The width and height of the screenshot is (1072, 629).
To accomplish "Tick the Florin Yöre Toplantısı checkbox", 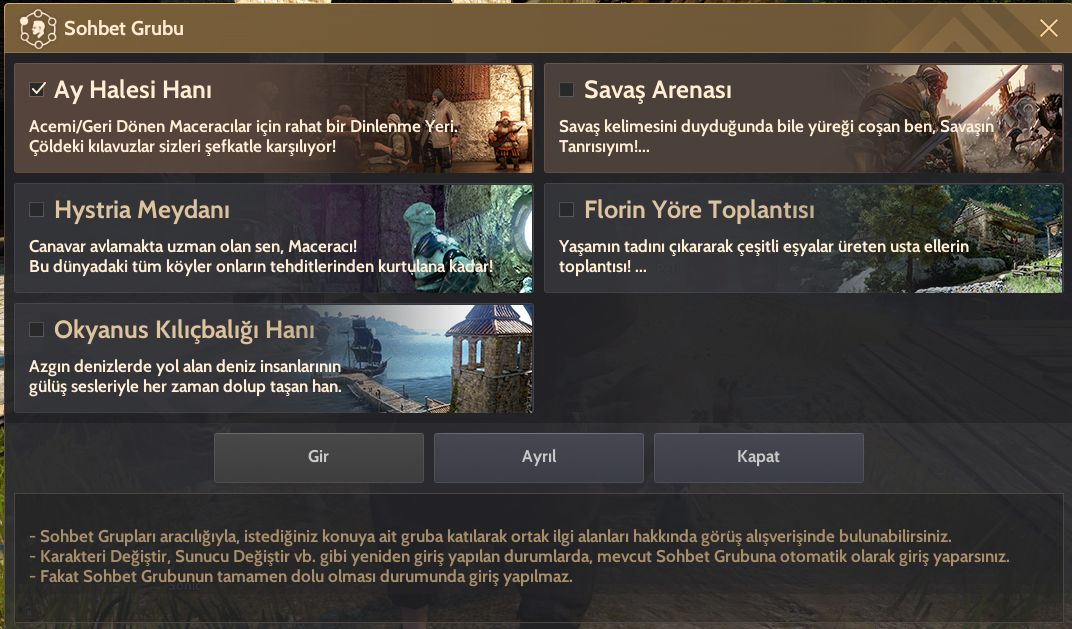I will coord(566,209).
